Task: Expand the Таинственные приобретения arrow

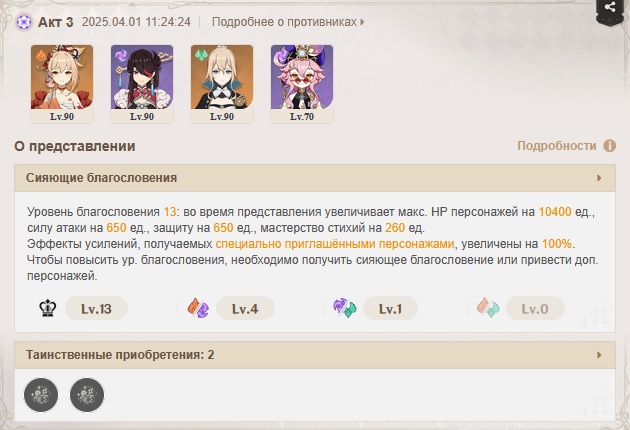Action: pyautogui.click(x=599, y=355)
